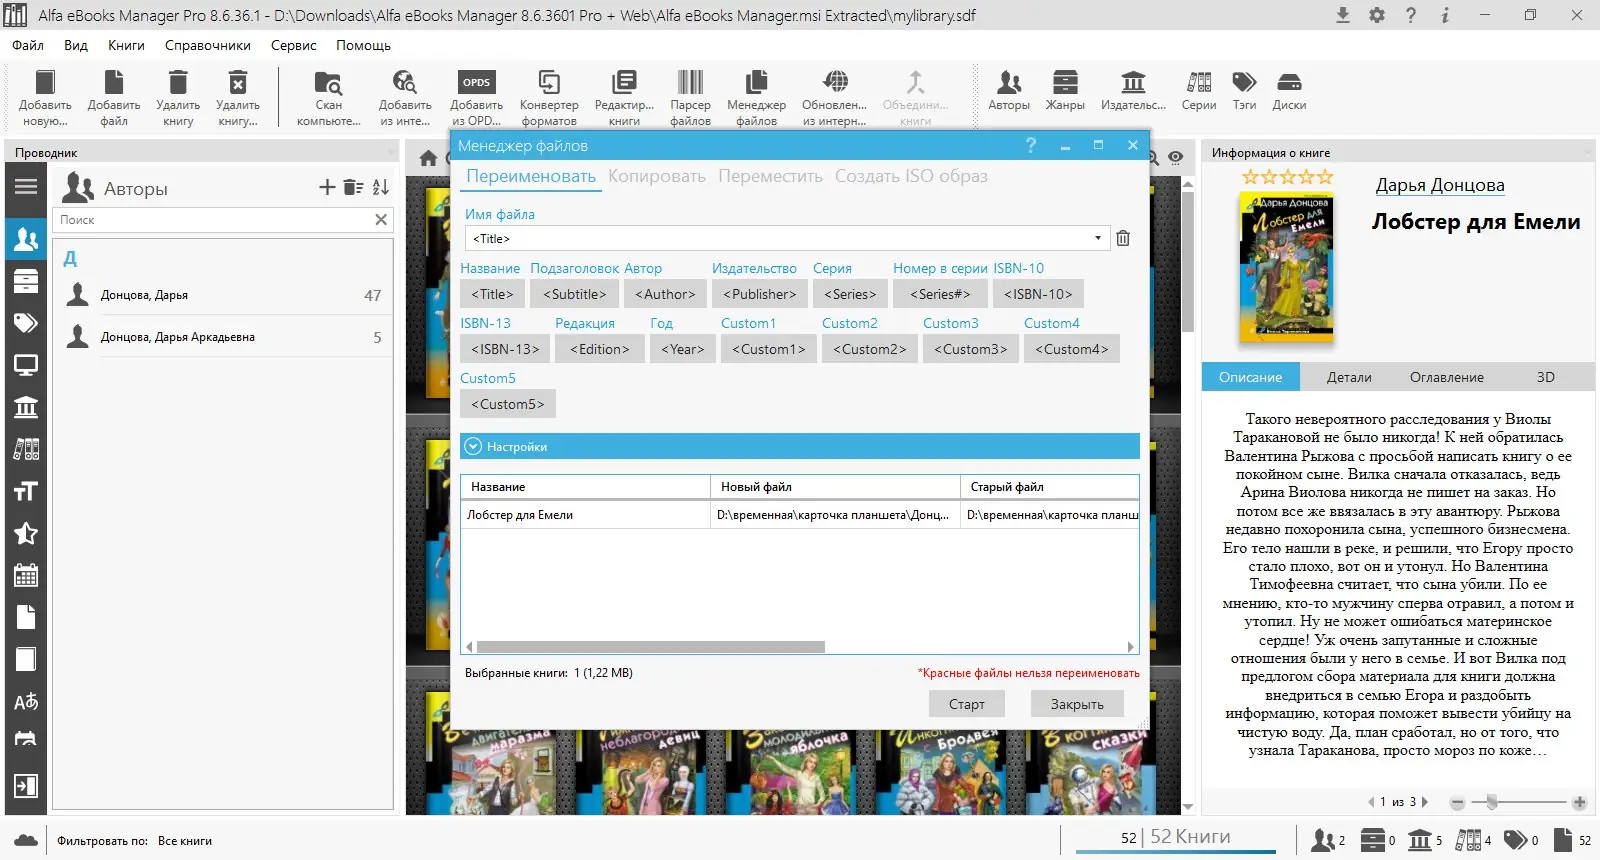Switch to the Создать ISO образ tab
The height and width of the screenshot is (860, 1600).
(911, 176)
